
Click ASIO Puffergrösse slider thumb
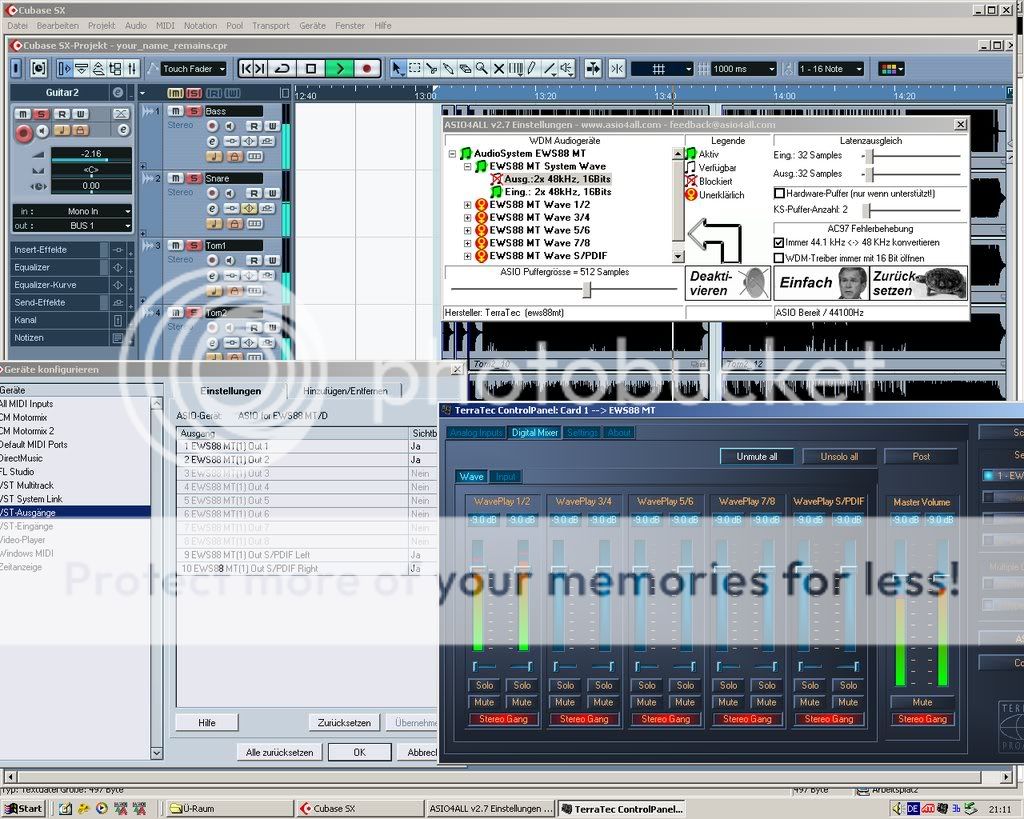tap(586, 289)
